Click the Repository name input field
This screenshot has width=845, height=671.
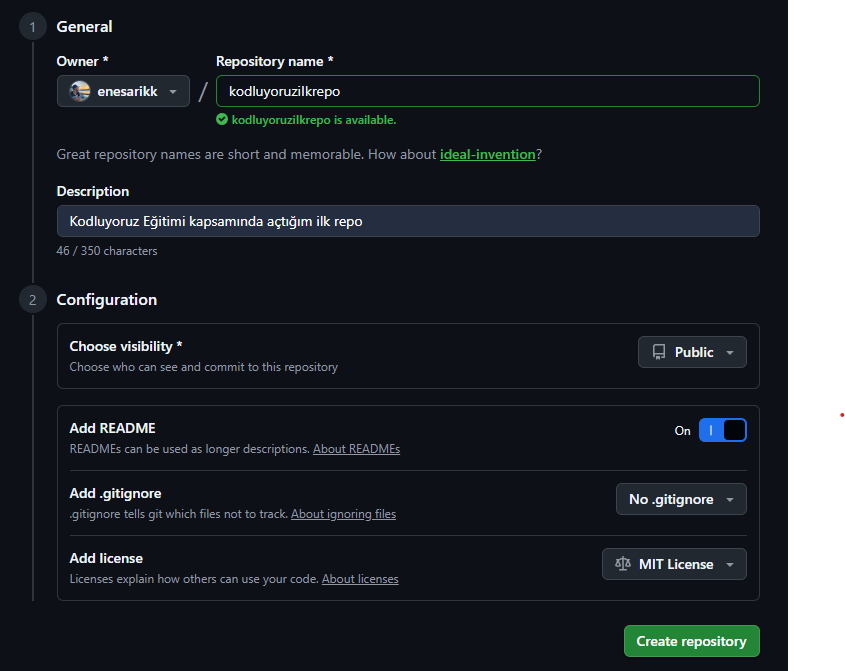tap(488, 91)
